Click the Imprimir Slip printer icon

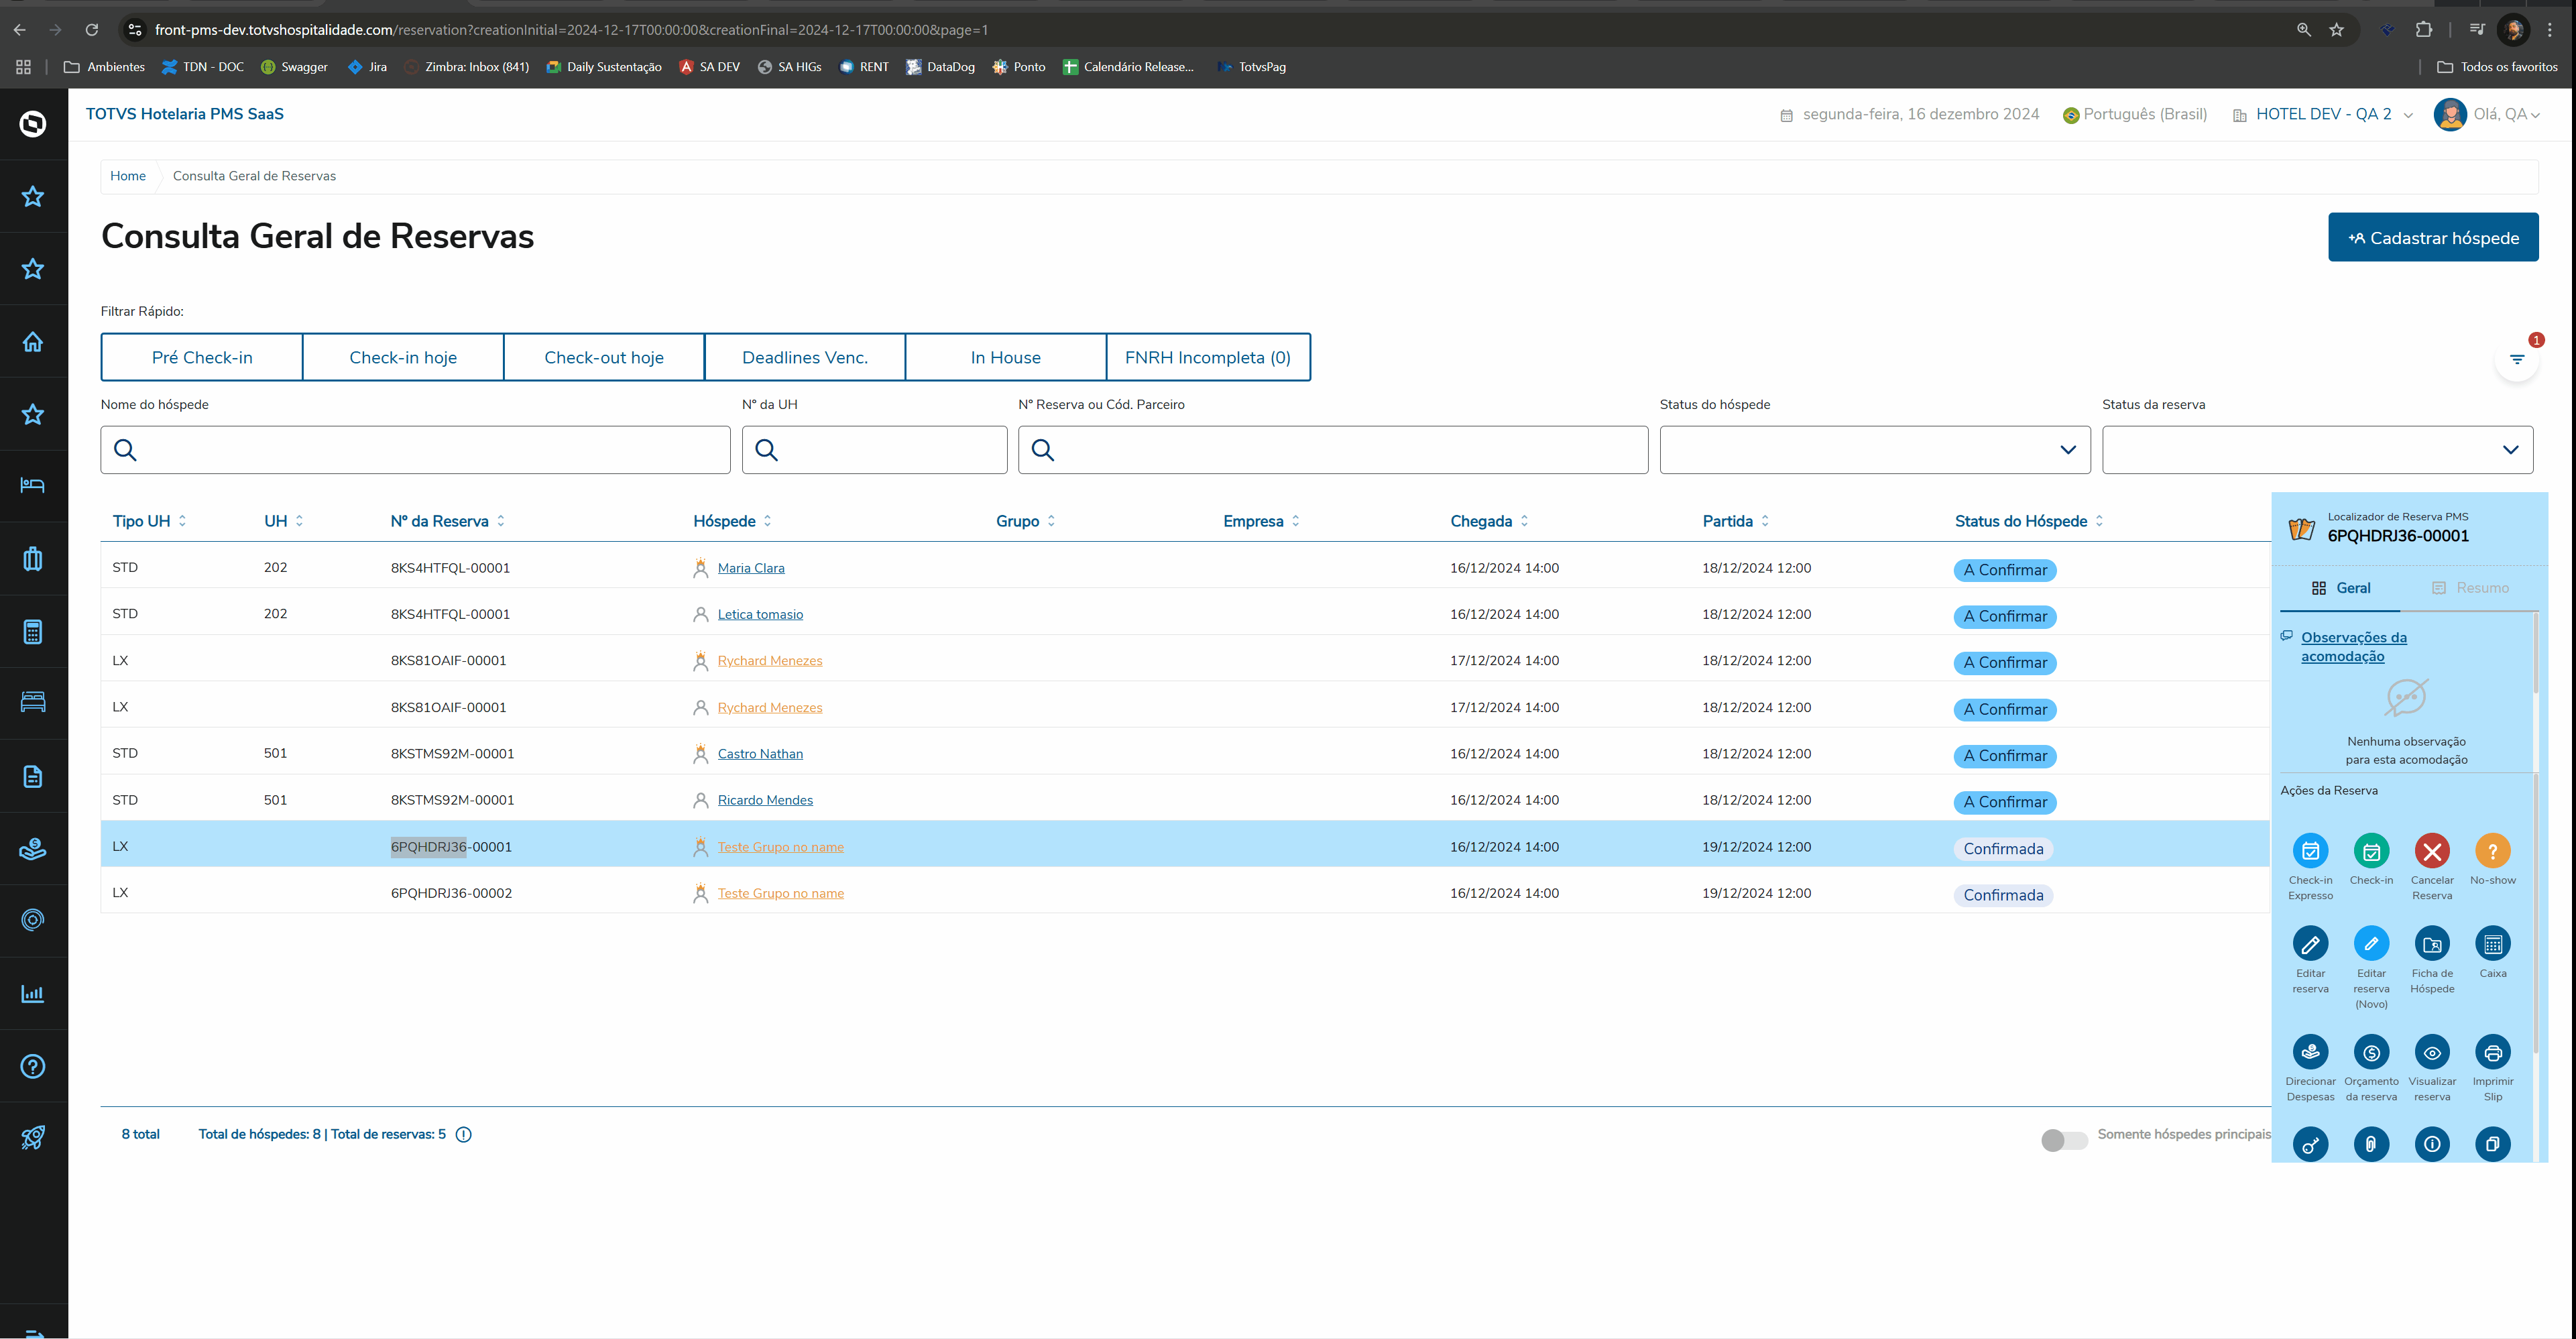(2492, 1052)
